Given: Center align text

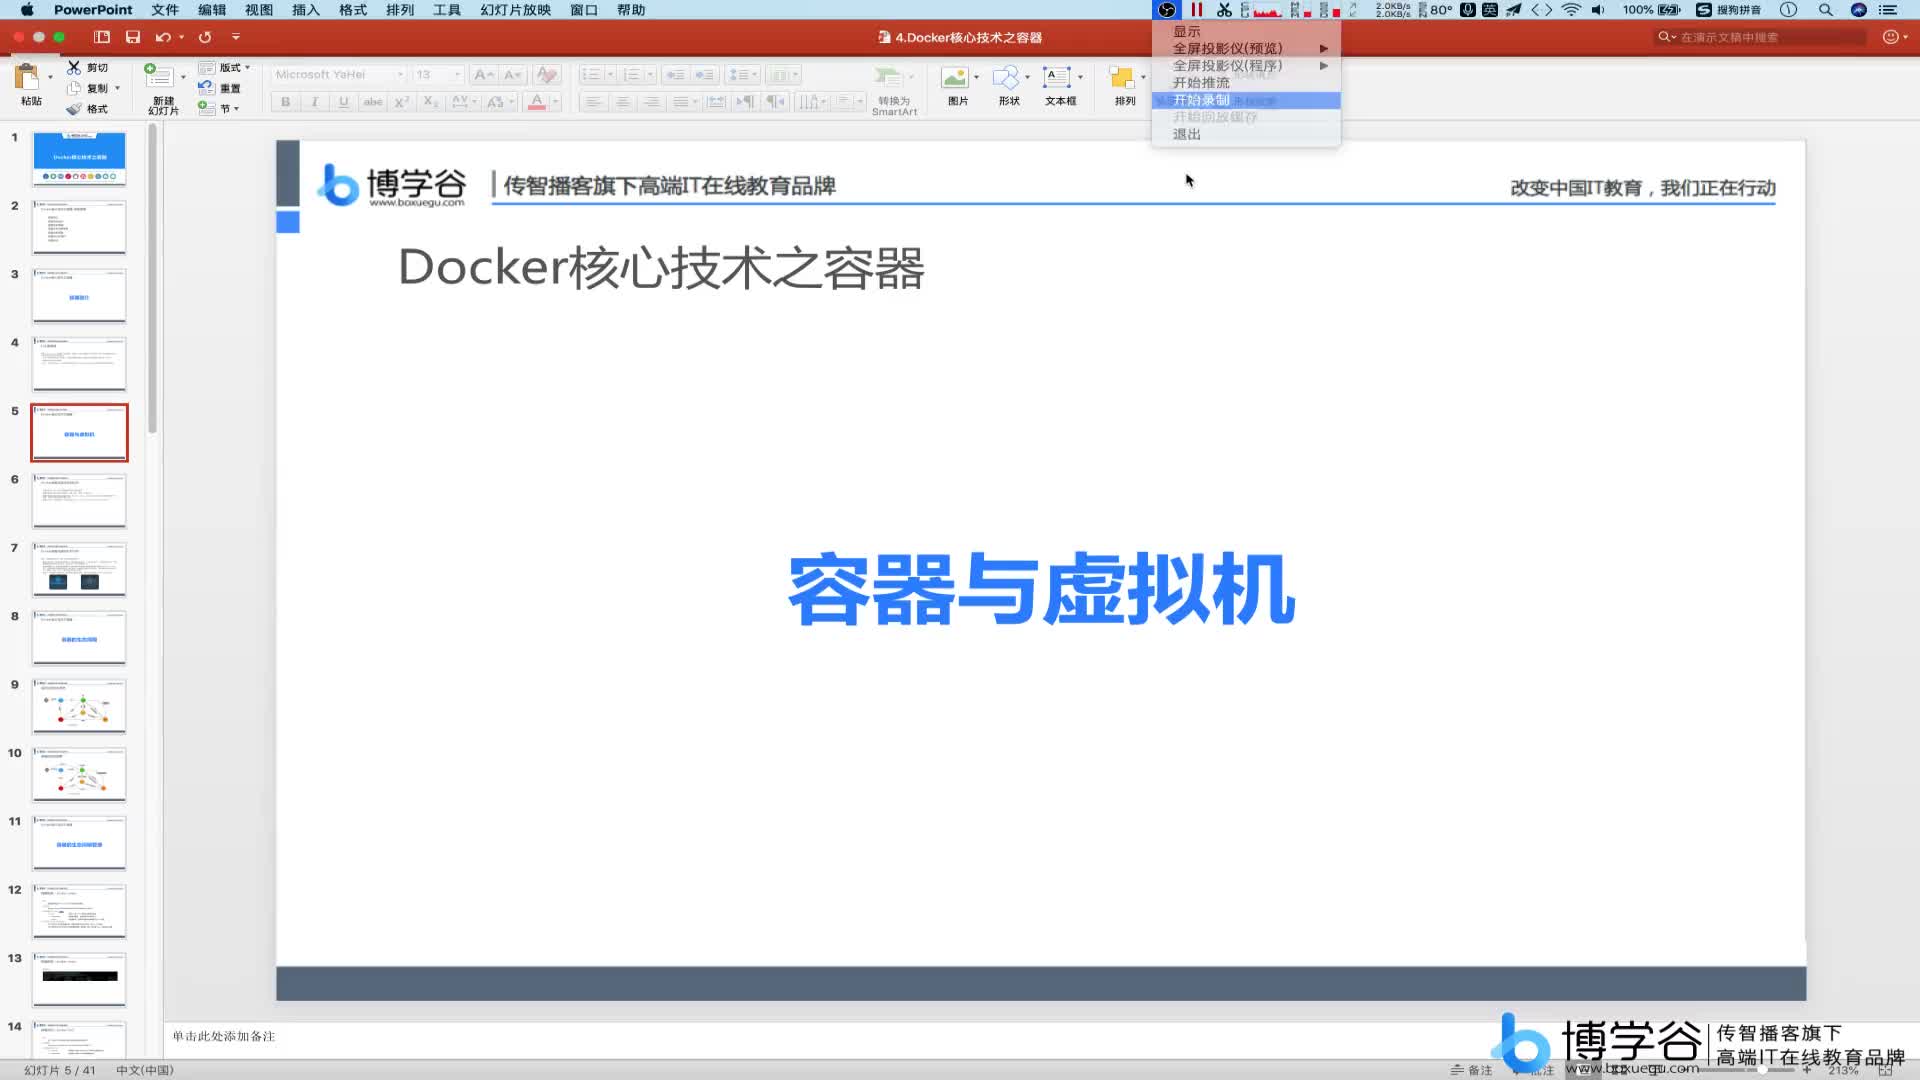Looking at the screenshot, I should (623, 102).
